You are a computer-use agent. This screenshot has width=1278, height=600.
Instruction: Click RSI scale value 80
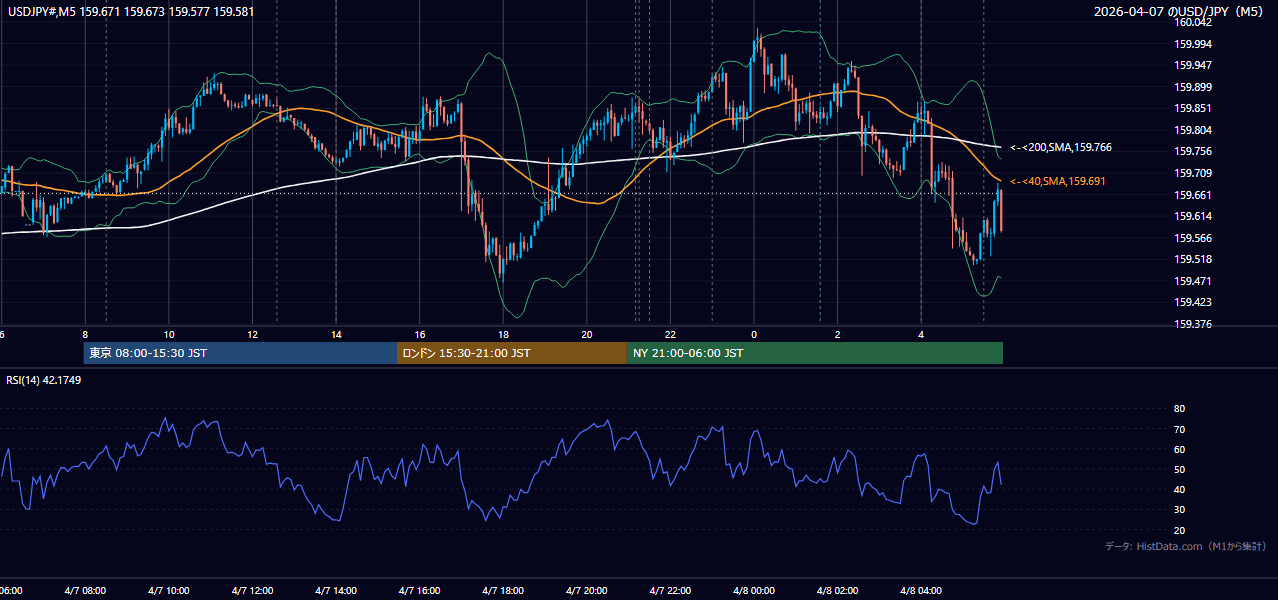point(1179,409)
